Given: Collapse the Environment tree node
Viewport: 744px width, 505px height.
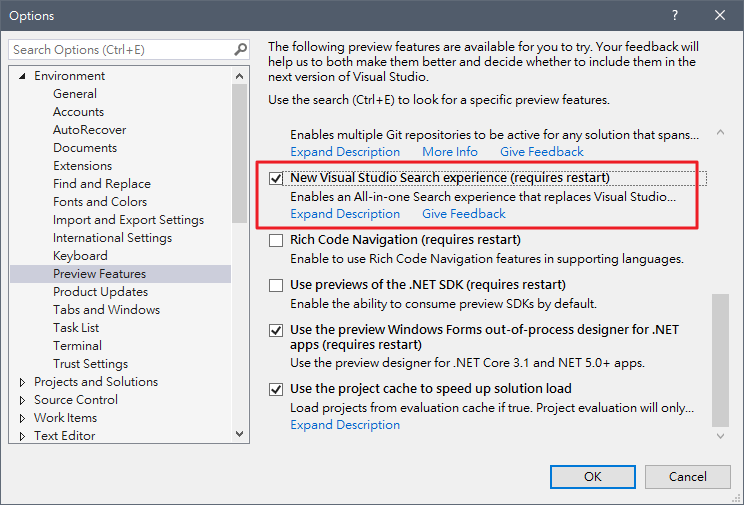Looking at the screenshot, I should [22, 76].
